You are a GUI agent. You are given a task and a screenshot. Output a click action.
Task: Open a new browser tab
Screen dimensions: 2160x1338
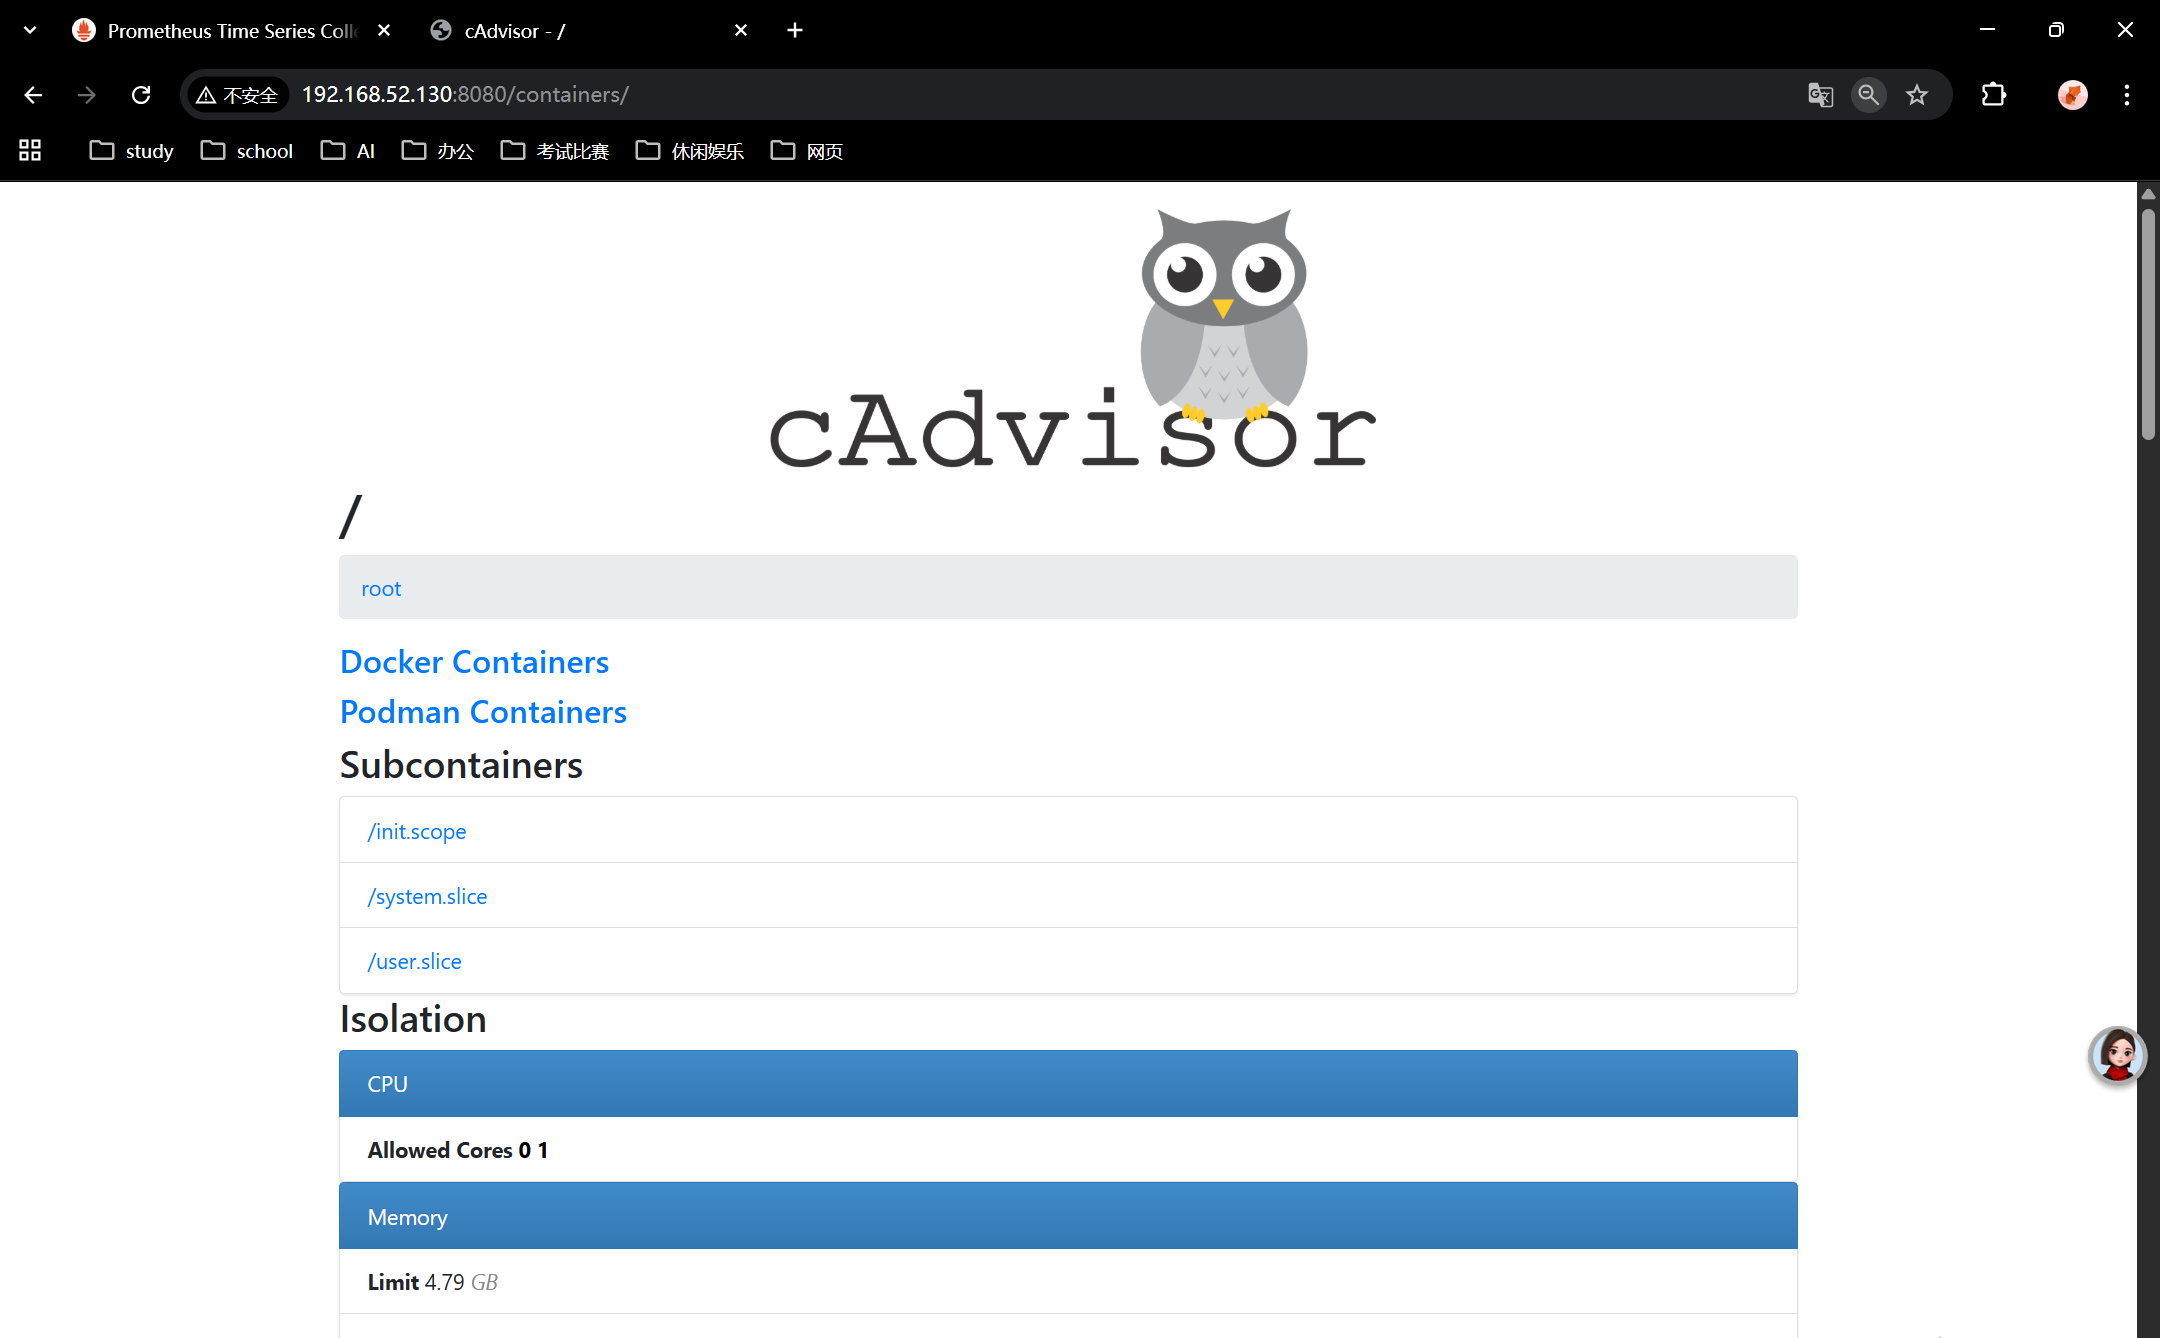click(x=795, y=31)
